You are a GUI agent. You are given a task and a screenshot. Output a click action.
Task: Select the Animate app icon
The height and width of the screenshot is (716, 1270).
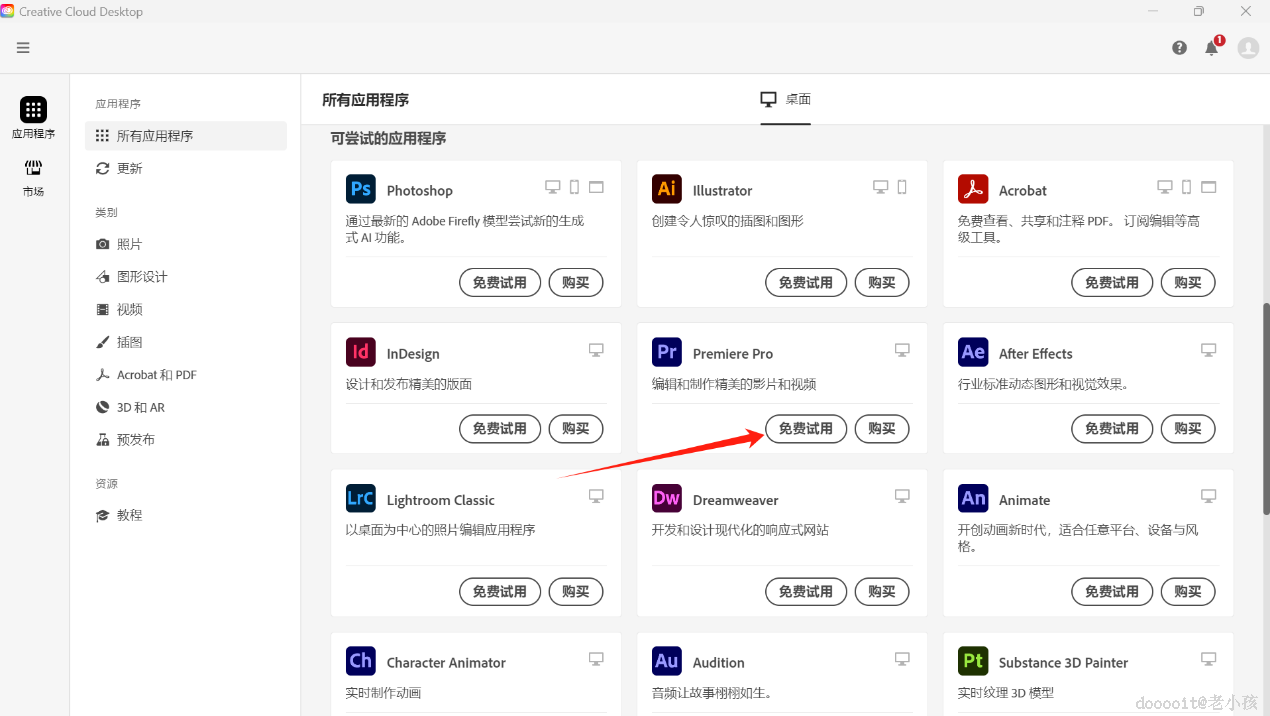point(972,499)
